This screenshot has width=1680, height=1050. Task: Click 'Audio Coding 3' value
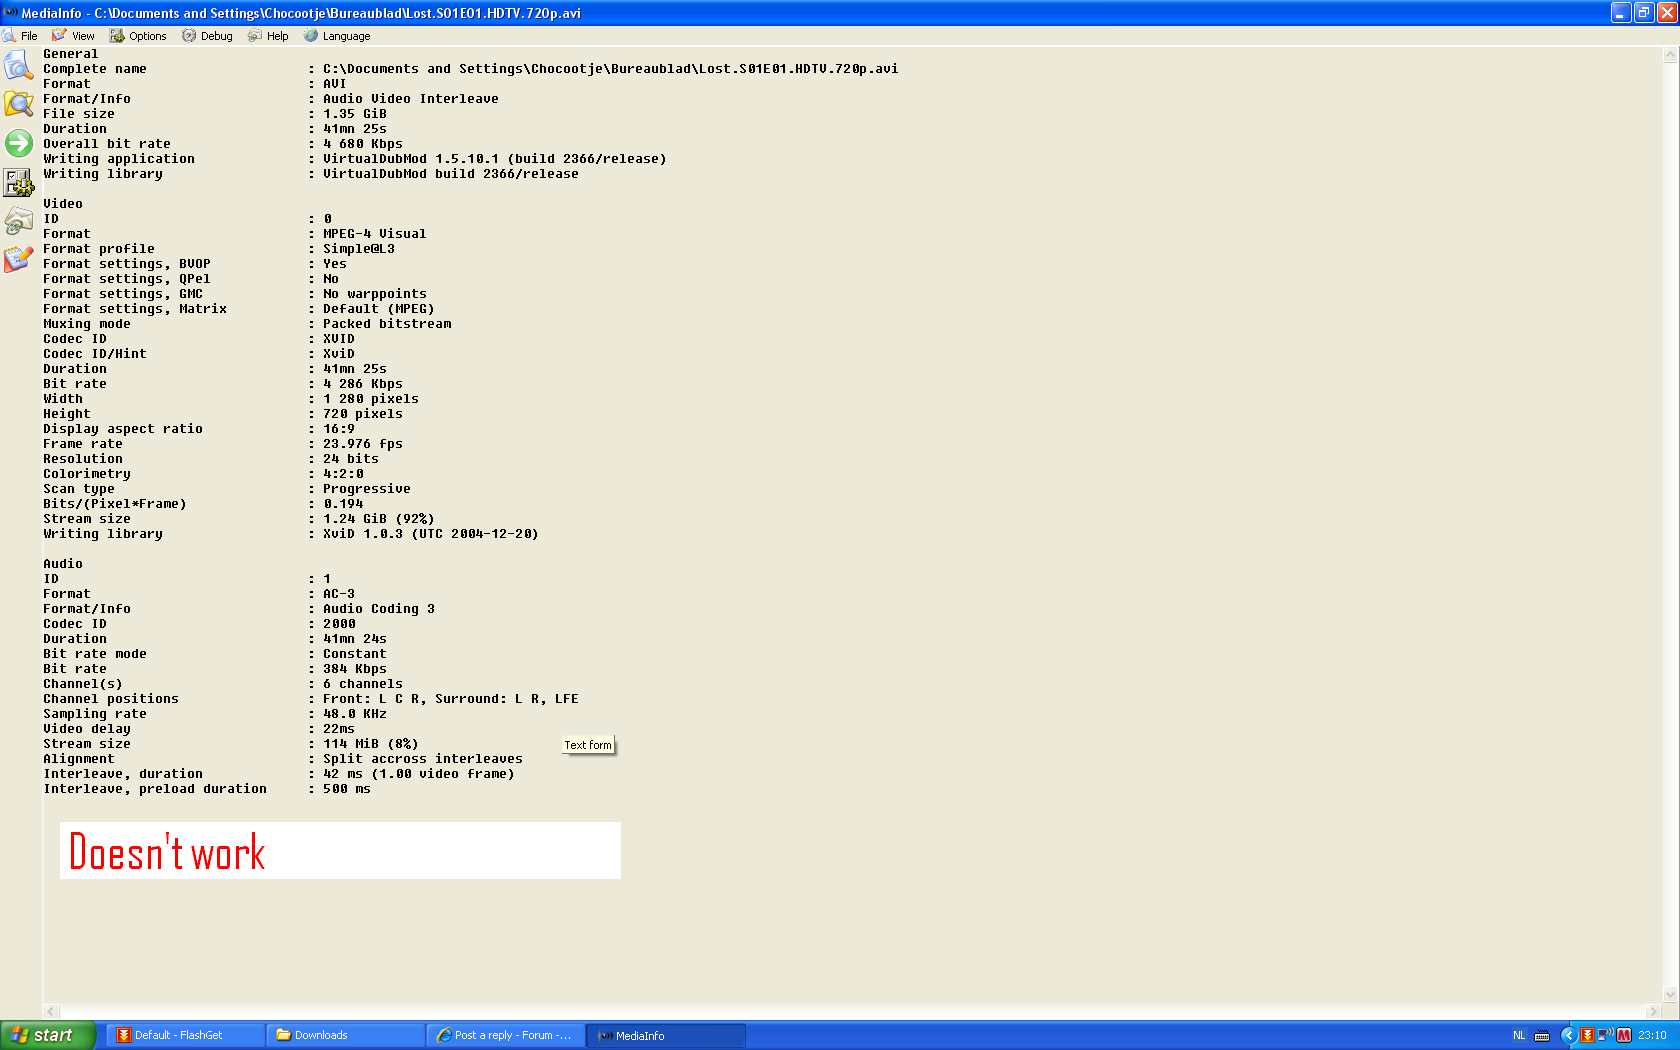378,609
